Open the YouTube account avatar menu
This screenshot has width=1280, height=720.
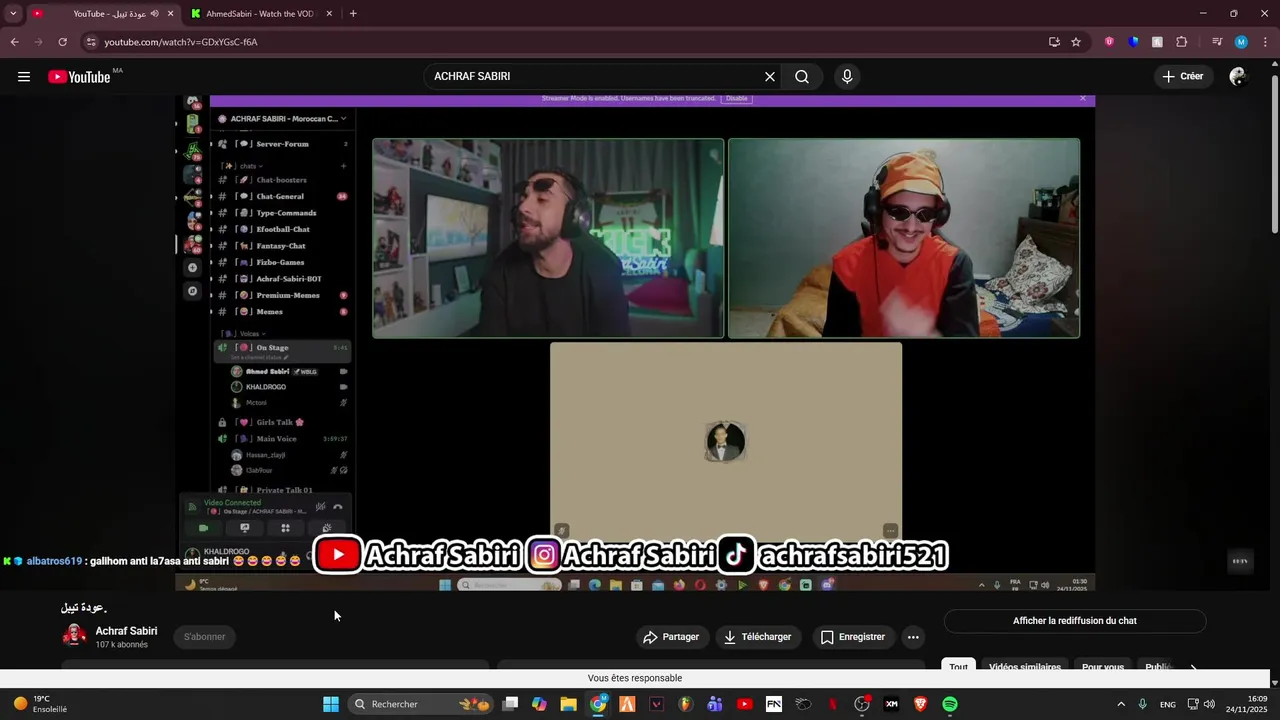[1238, 76]
